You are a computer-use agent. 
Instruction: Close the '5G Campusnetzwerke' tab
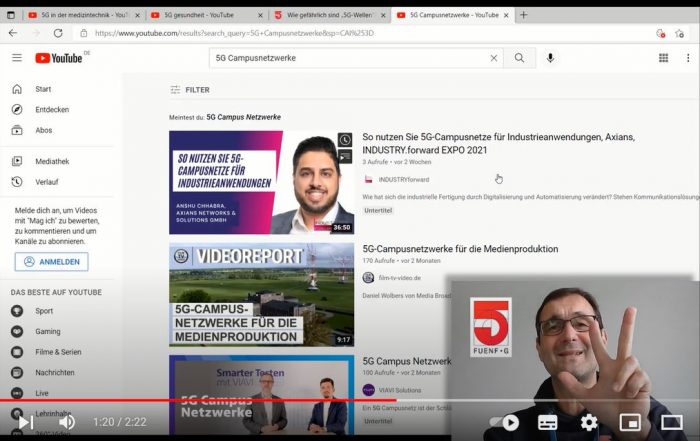click(506, 15)
